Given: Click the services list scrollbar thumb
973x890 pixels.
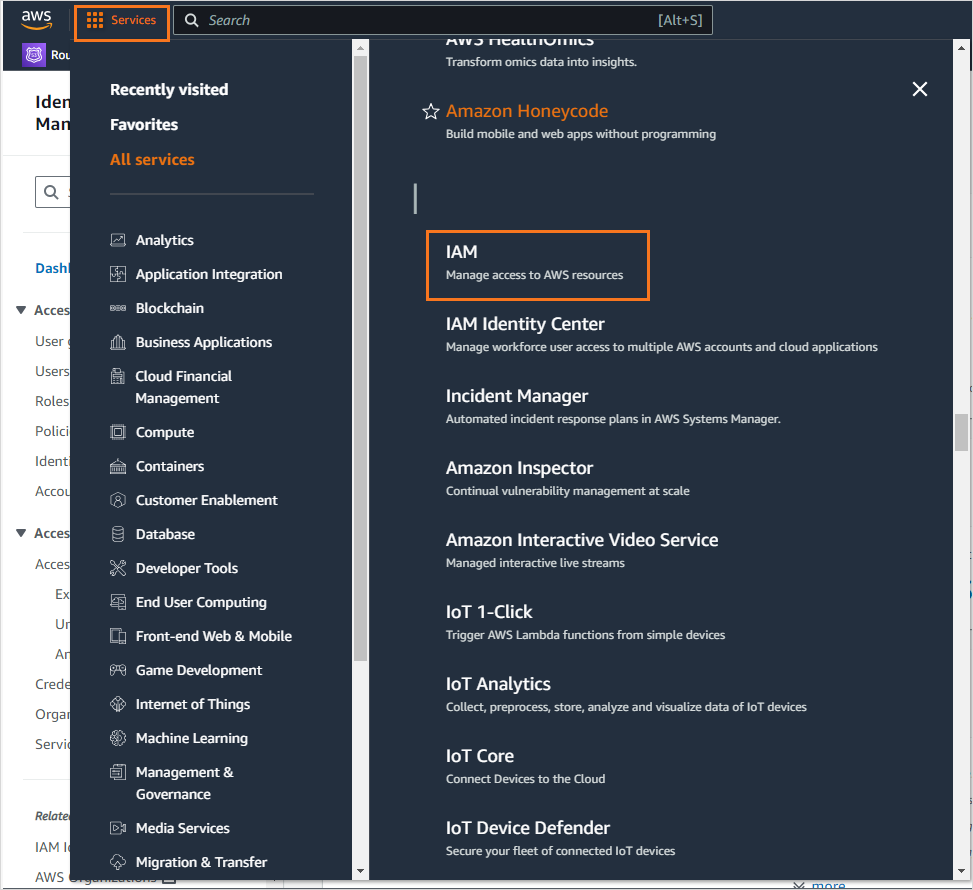Looking at the screenshot, I should pyautogui.click(x=961, y=433).
